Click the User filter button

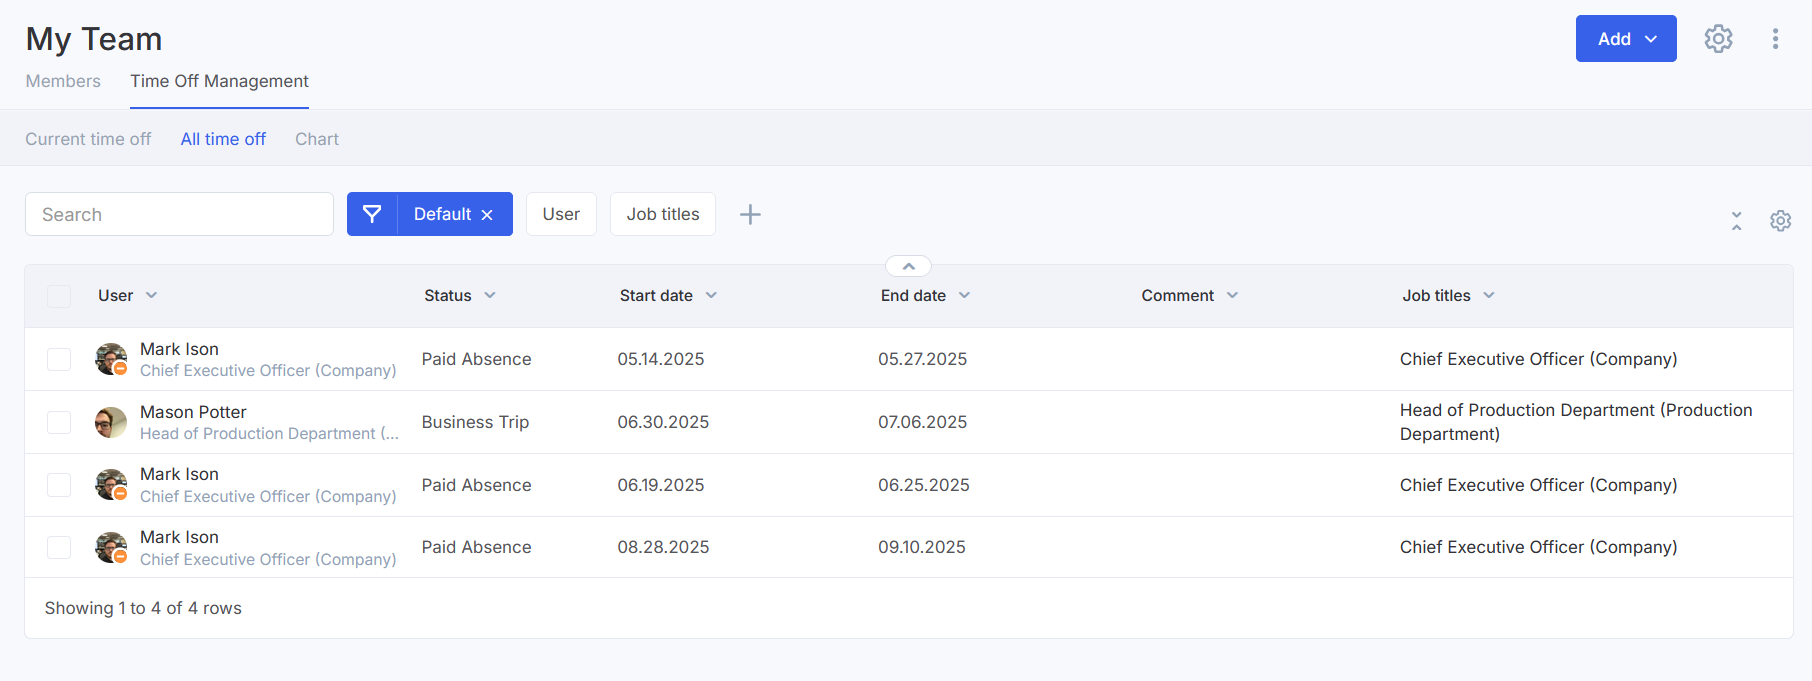pyautogui.click(x=561, y=214)
